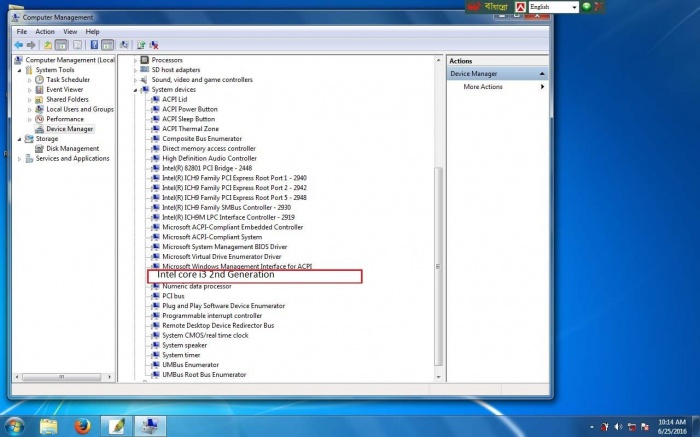The height and width of the screenshot is (437, 700).
Task: Expand SD host adapters category
Action: pos(135,70)
